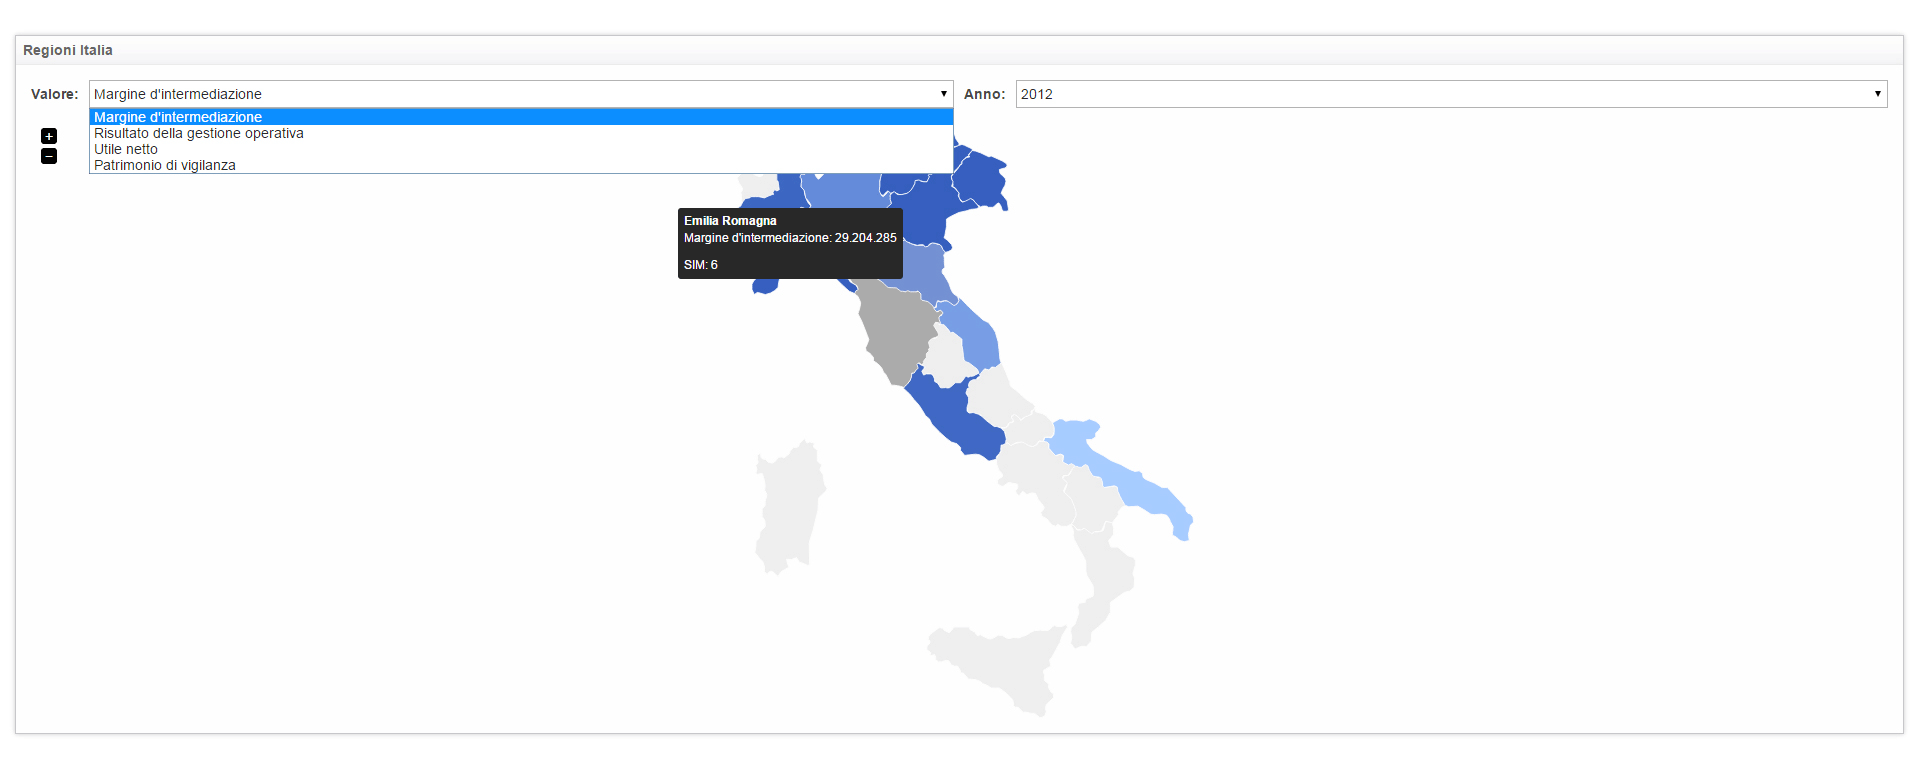Open the Anno year dropdown
The image size is (1920, 768).
[x=1450, y=94]
